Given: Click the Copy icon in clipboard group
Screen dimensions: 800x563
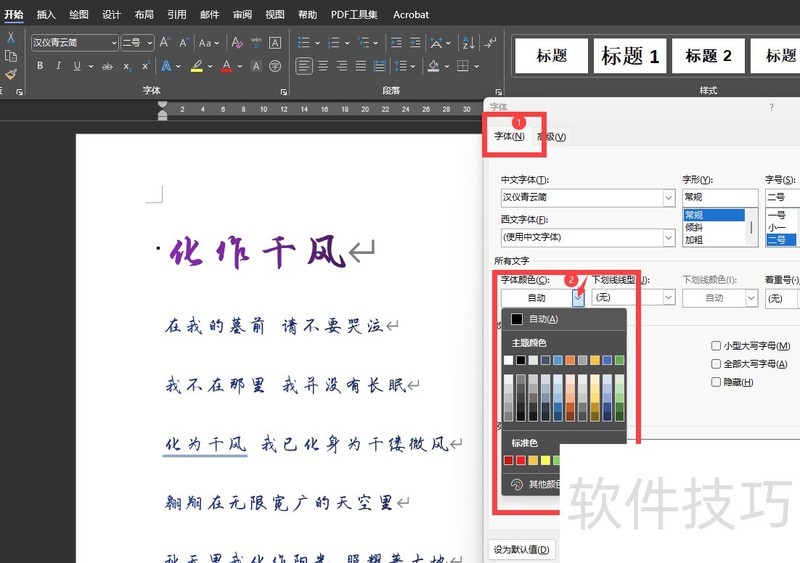Looking at the screenshot, I should 10,57.
